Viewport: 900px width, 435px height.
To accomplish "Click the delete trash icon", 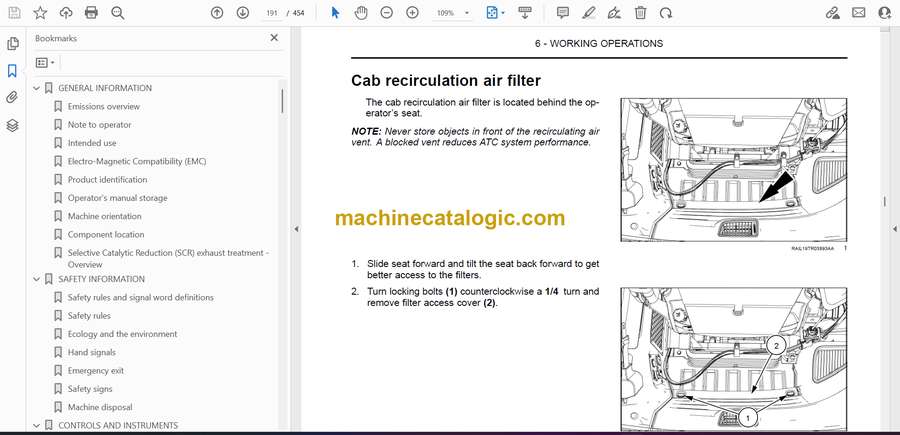I will pos(641,13).
